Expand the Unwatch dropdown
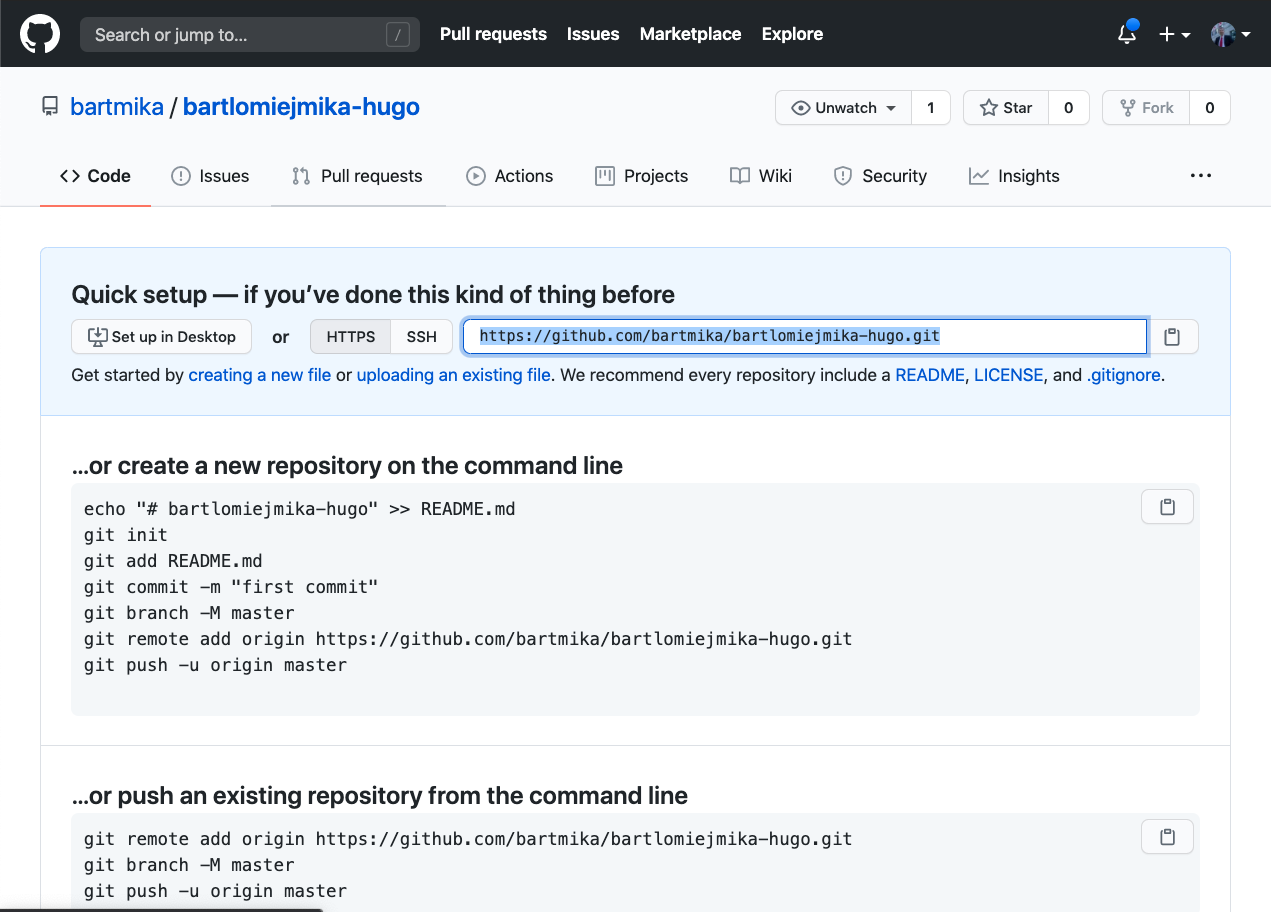Screen dimensions: 1271x912 click(x=843, y=108)
